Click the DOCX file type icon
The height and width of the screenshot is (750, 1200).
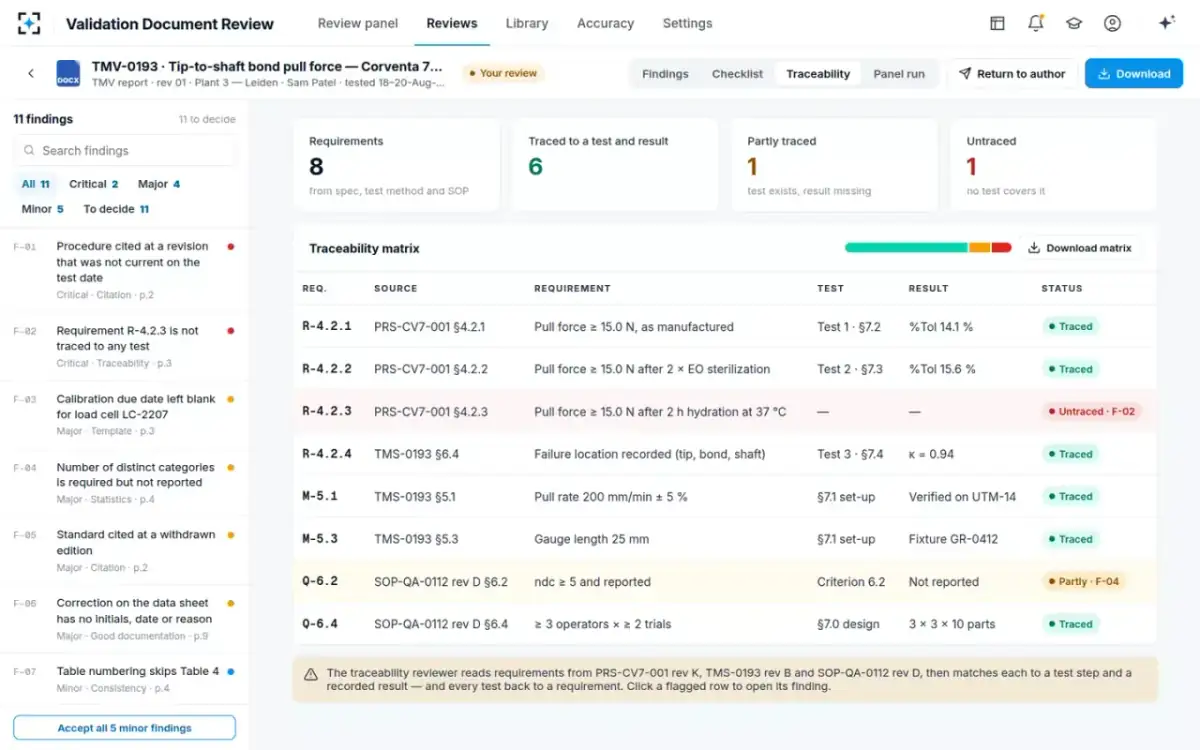pos(68,73)
